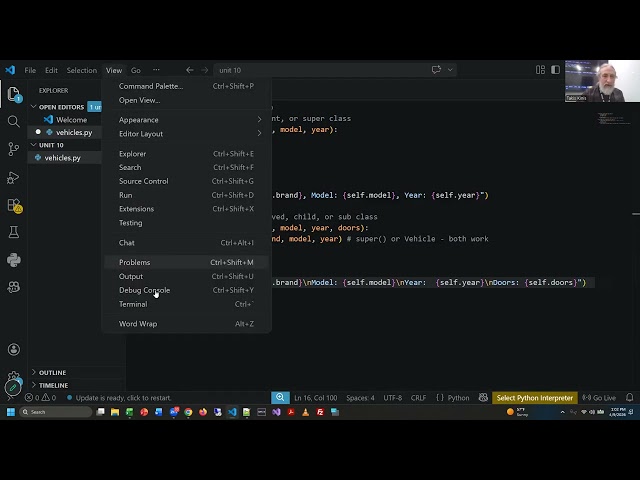Open the Explorer activity bar icon
Image resolution: width=640 pixels, height=480 pixels.
tap(13, 93)
